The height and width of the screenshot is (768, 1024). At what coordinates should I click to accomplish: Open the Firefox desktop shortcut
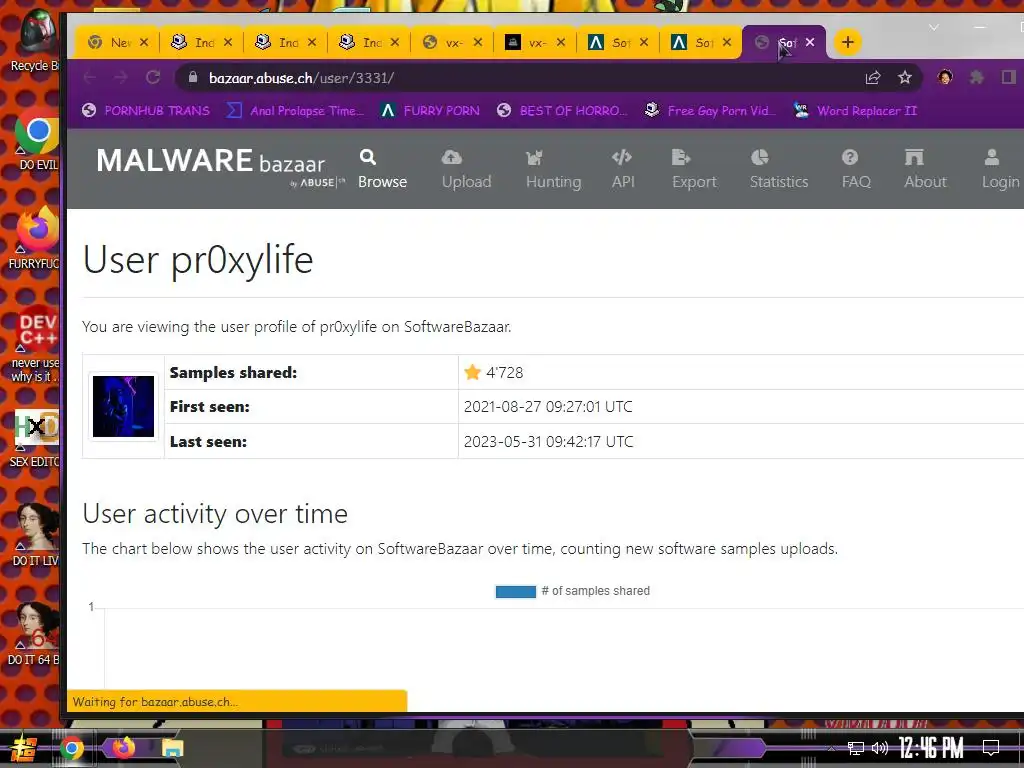[x=35, y=239]
